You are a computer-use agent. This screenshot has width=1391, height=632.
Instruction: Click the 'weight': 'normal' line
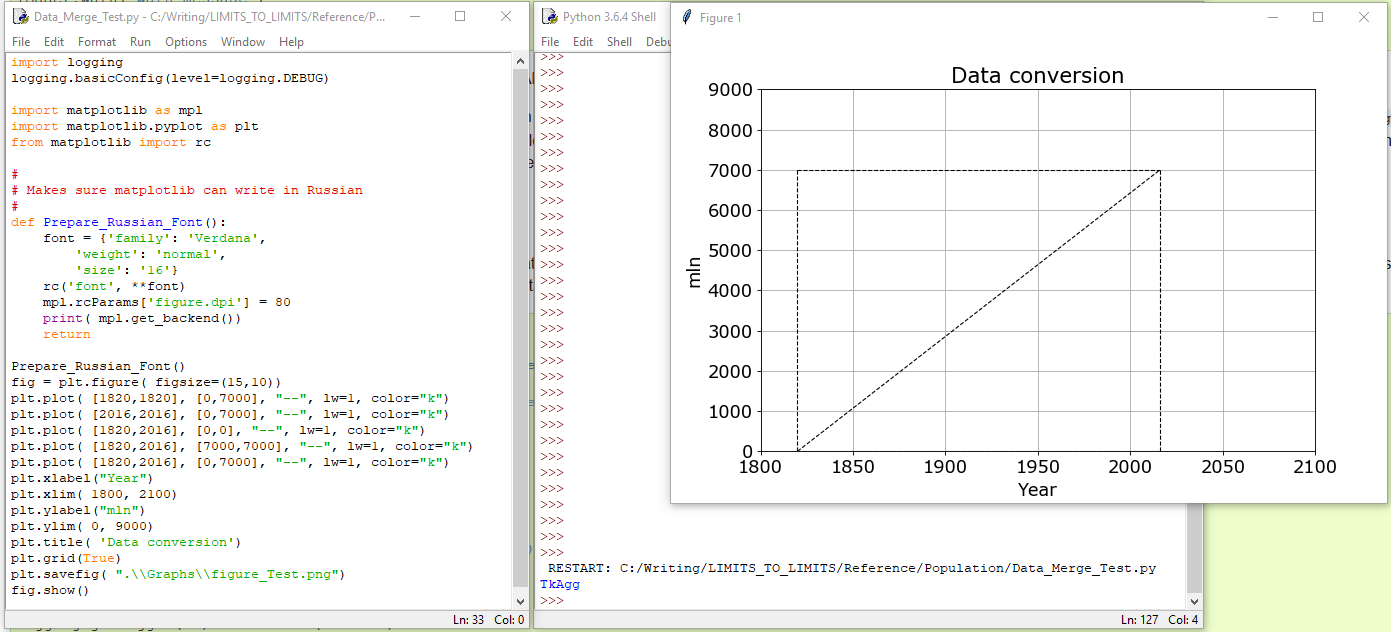[x=151, y=254]
